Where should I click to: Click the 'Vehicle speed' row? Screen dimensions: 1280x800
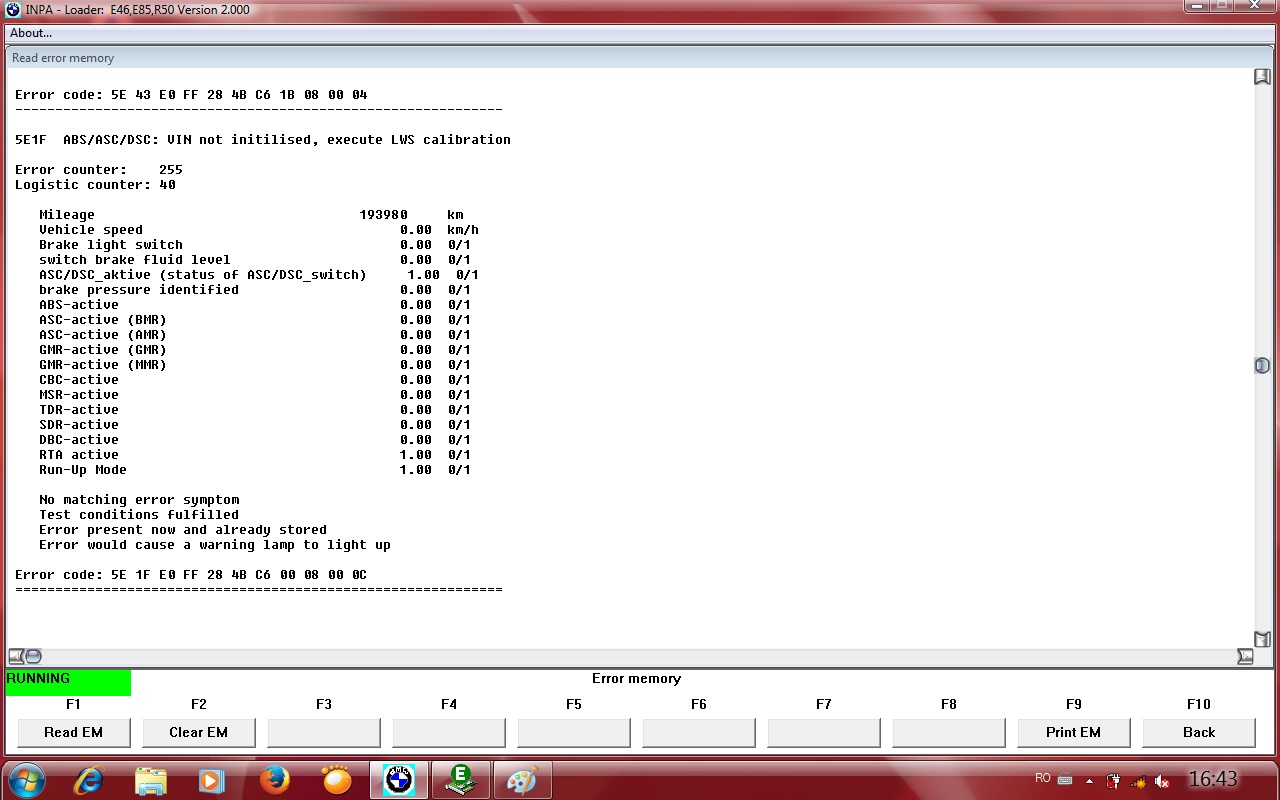pos(259,230)
